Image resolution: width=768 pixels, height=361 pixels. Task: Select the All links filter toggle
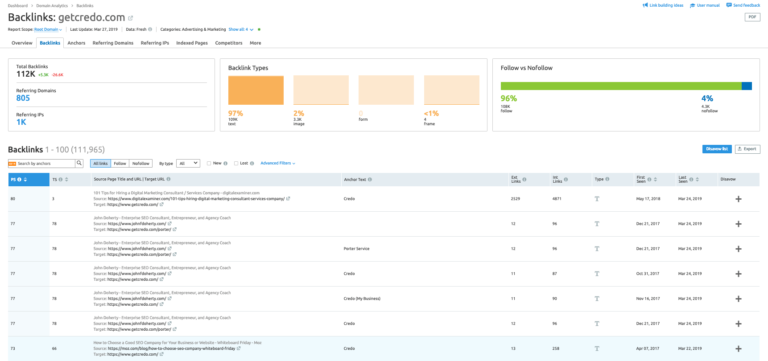pos(100,163)
